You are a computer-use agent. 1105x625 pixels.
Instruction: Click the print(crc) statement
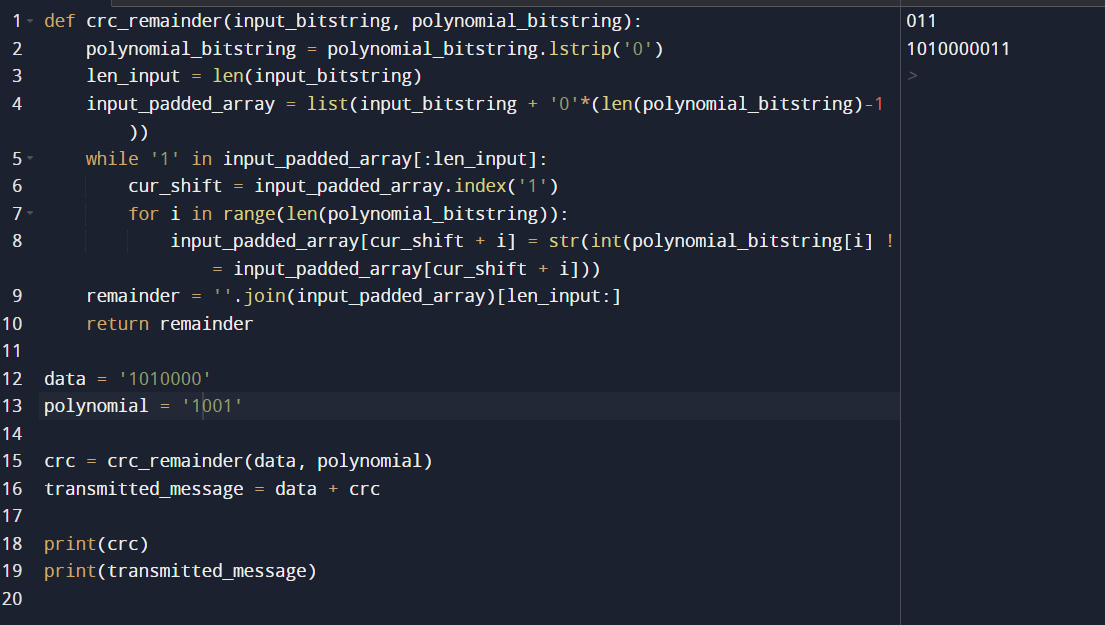tap(96, 544)
